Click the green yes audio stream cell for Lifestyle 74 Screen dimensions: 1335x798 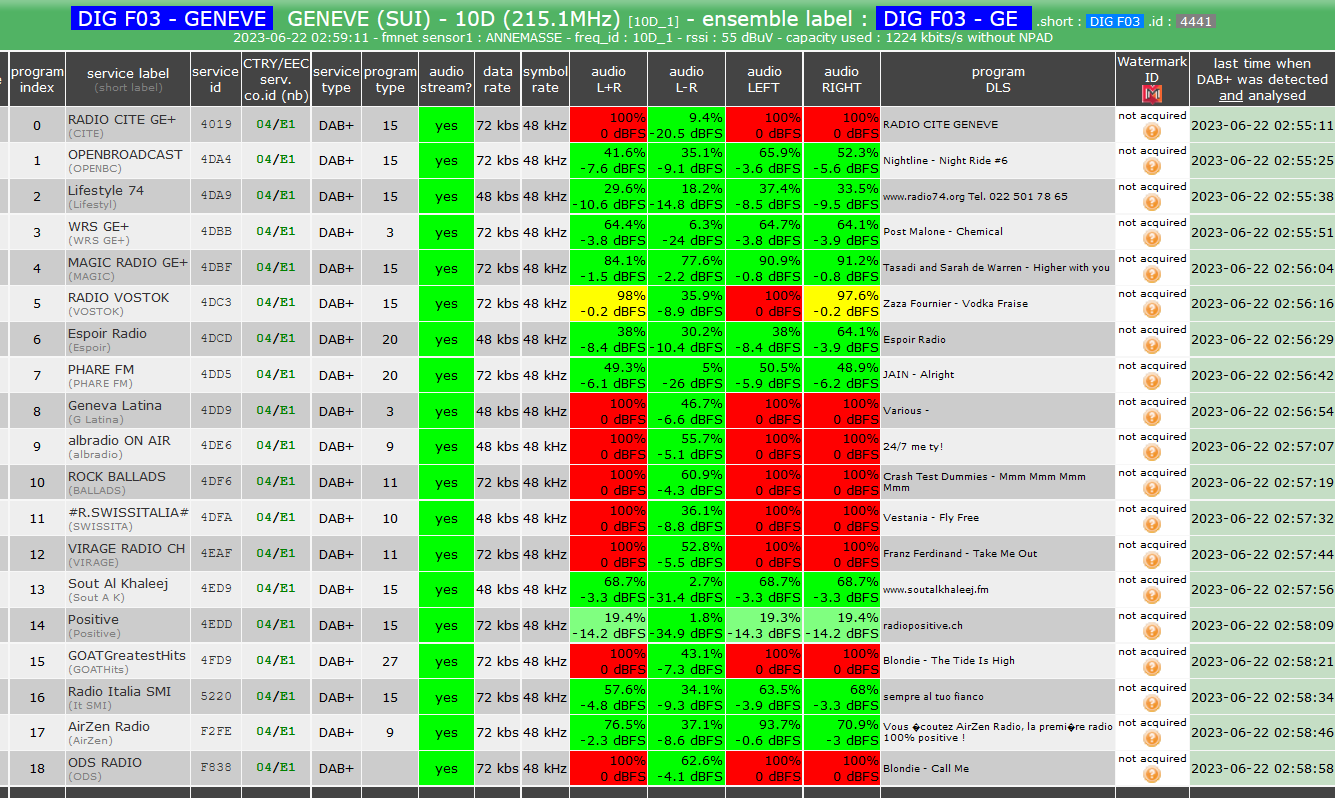tap(447, 197)
